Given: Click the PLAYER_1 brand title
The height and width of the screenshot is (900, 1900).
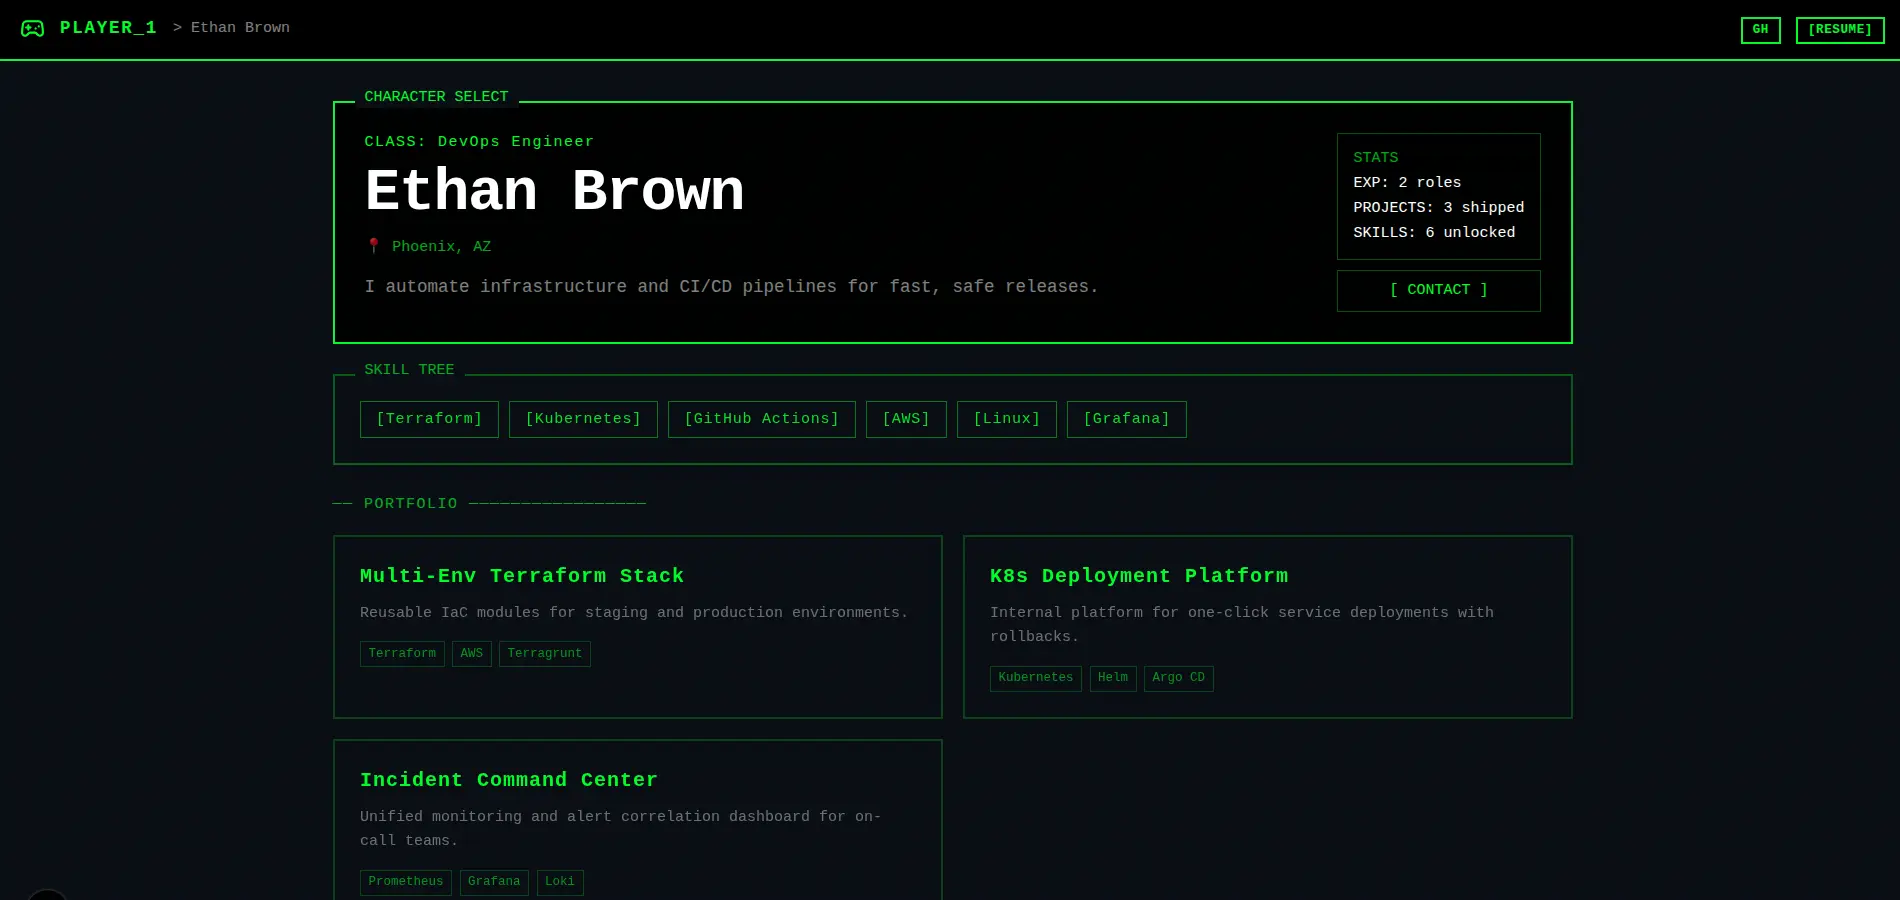Looking at the screenshot, I should [108, 28].
